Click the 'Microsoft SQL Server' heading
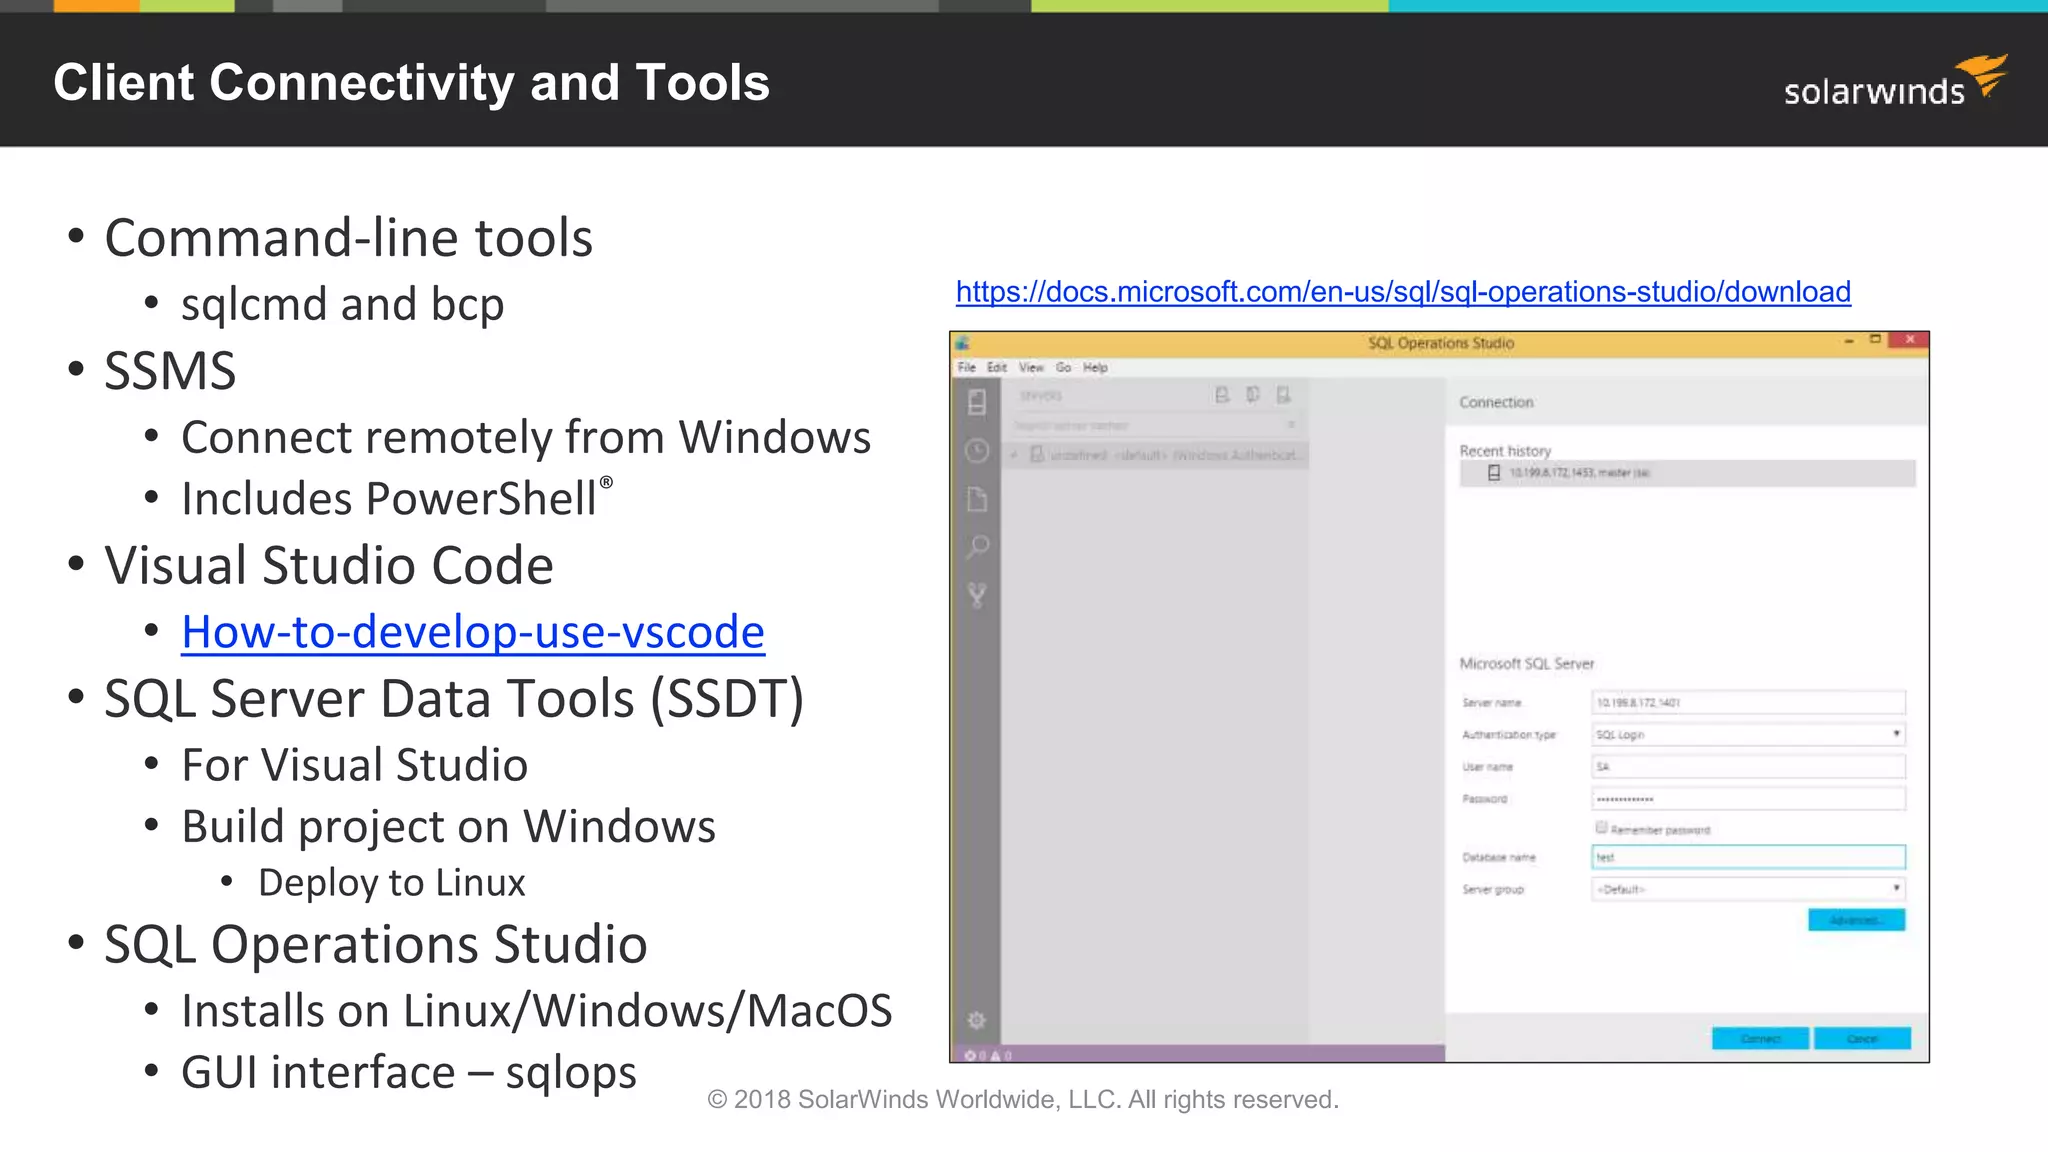Screen dimensions: 2048x1152 pos(1526,663)
